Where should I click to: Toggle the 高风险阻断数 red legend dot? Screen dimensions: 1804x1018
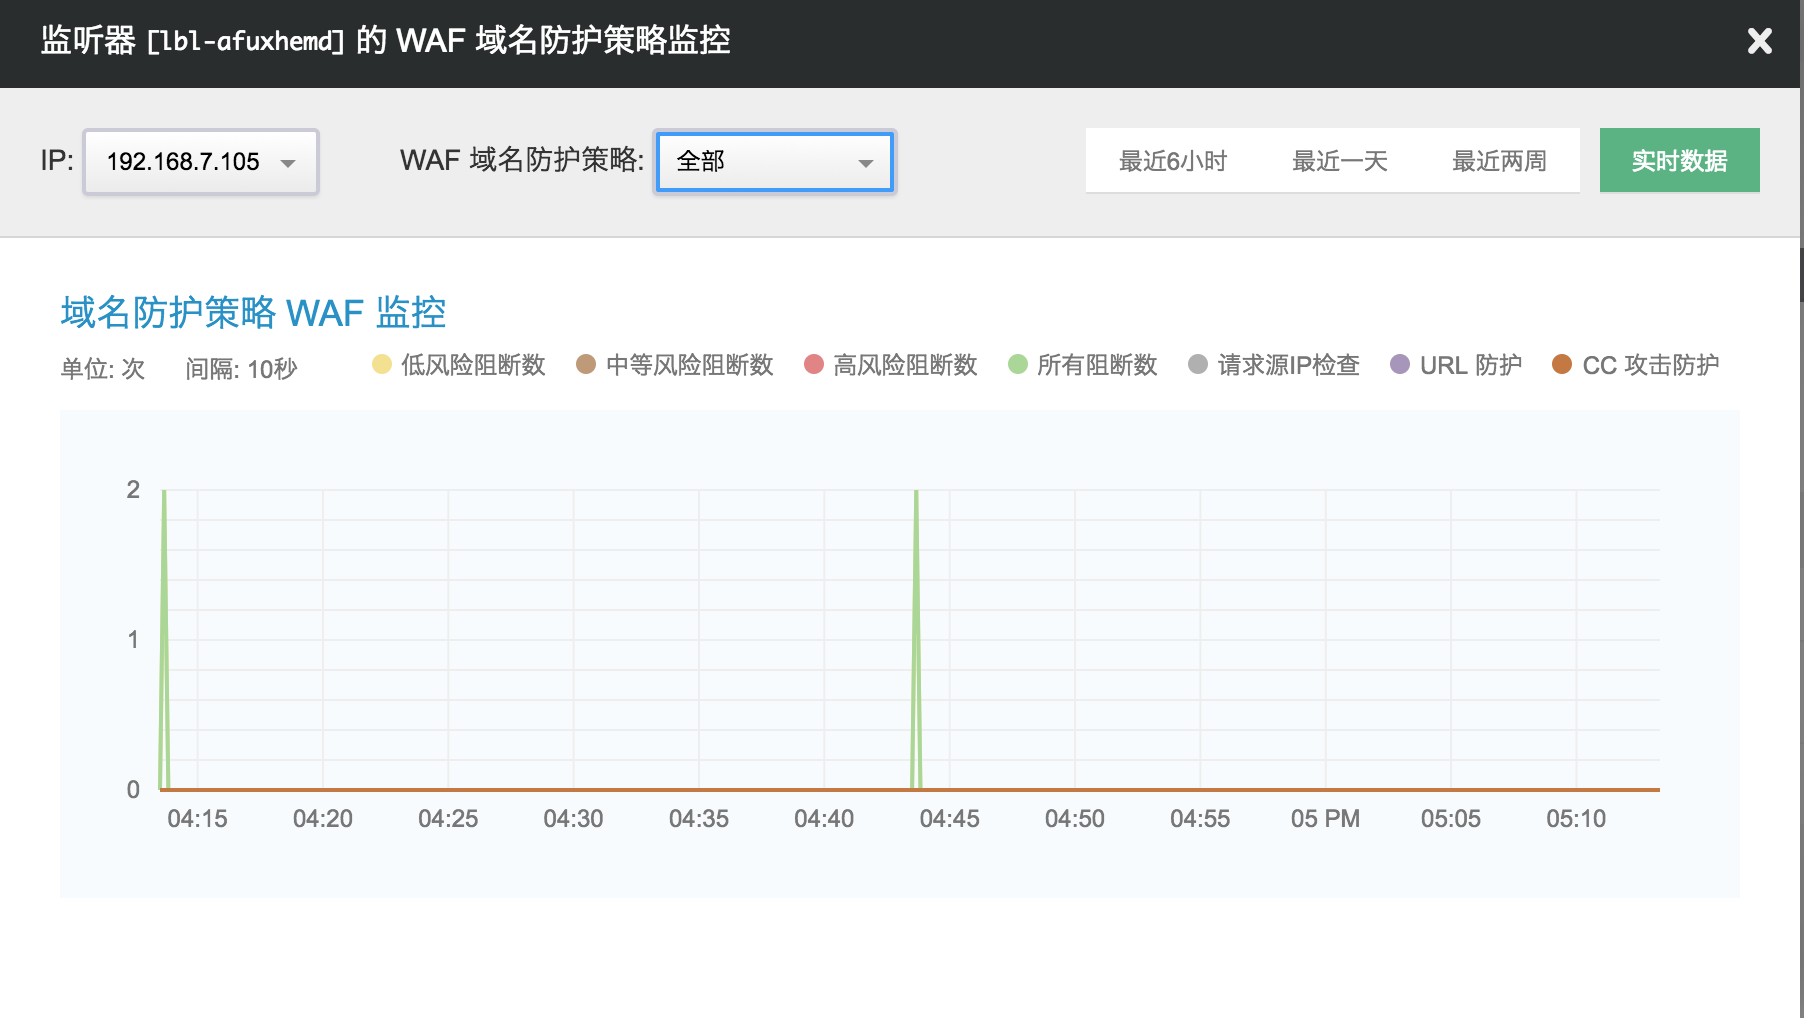tap(814, 365)
